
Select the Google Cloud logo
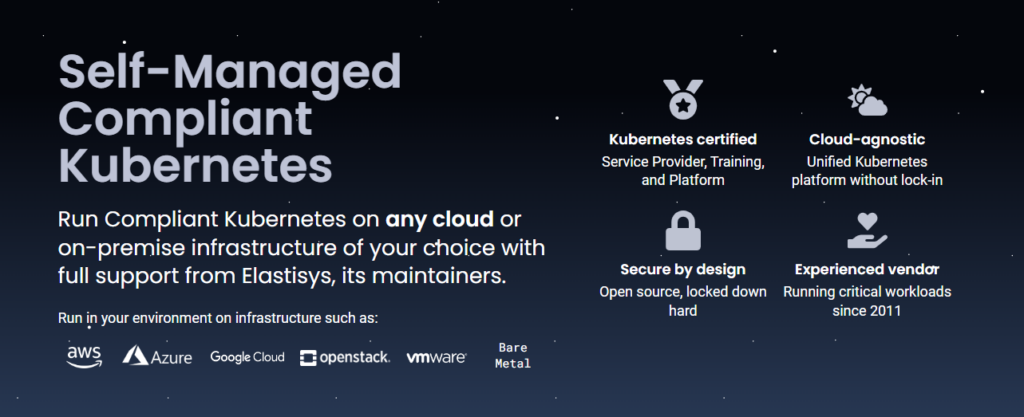[247, 357]
